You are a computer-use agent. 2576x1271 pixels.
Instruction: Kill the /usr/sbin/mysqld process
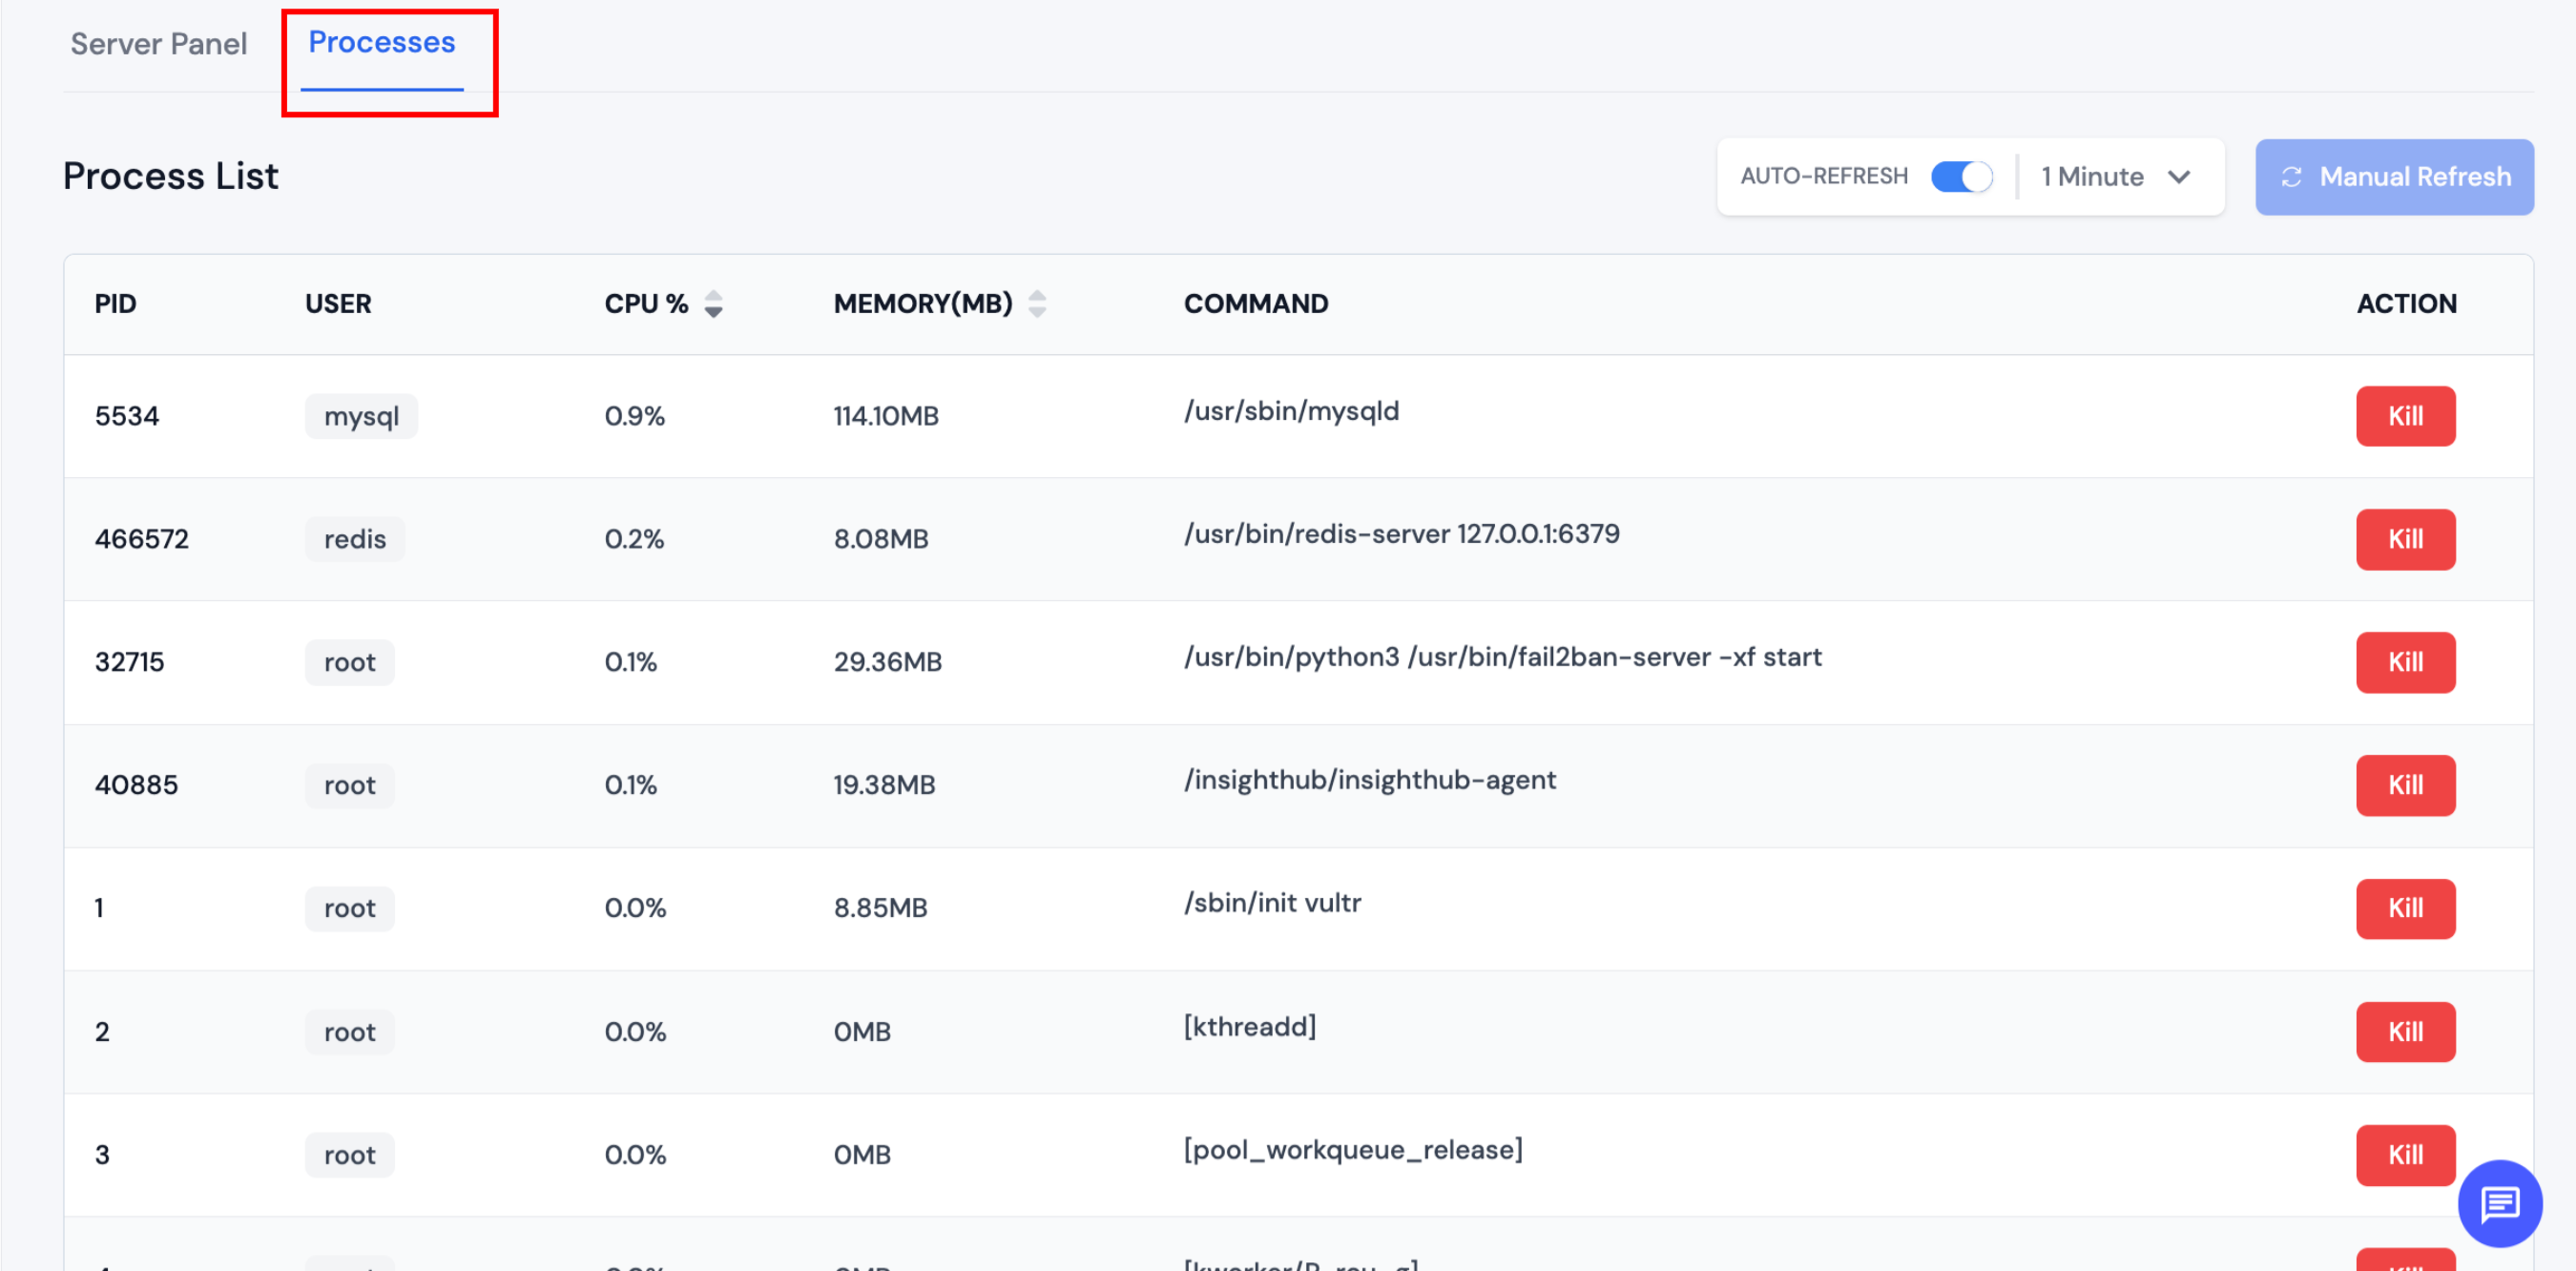pos(2405,416)
